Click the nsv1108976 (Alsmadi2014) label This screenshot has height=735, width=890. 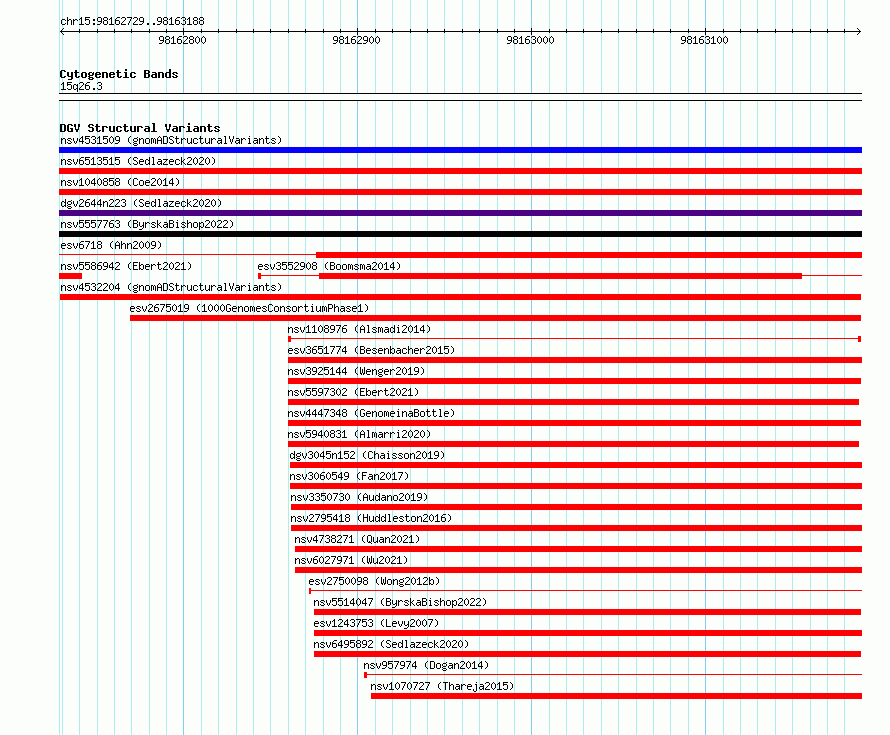tap(359, 329)
